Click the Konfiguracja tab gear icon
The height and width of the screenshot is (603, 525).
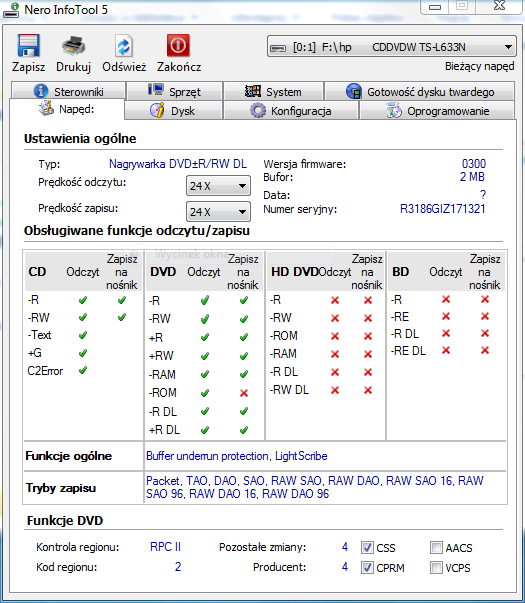[258, 110]
